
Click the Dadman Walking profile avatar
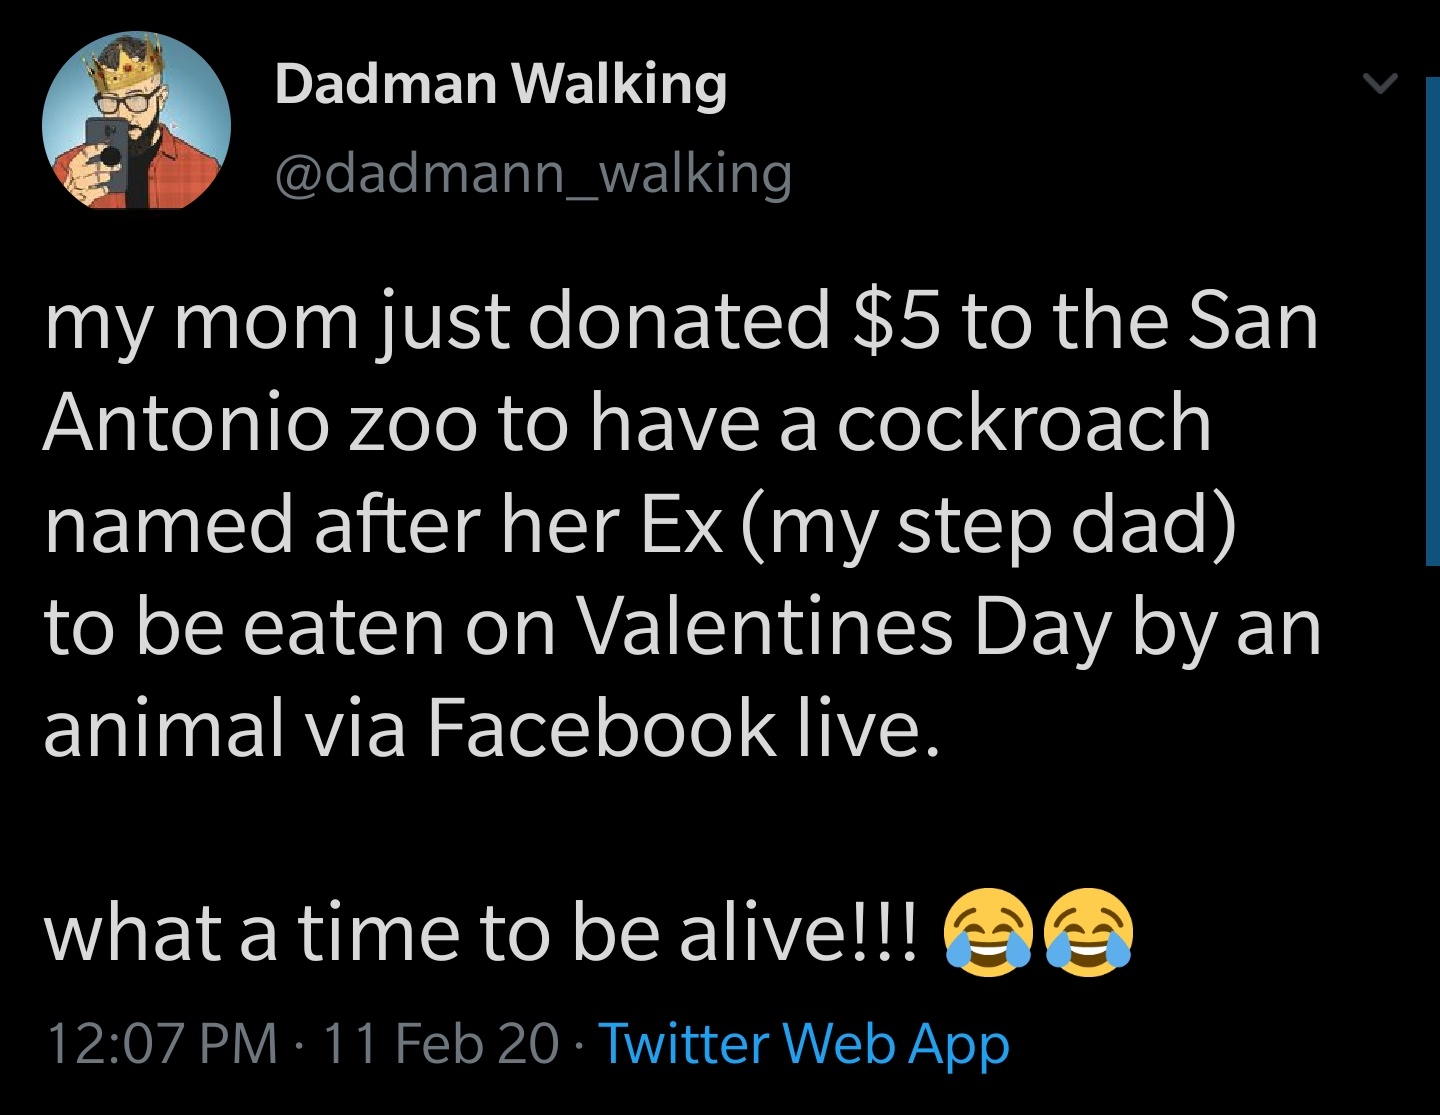click(137, 120)
